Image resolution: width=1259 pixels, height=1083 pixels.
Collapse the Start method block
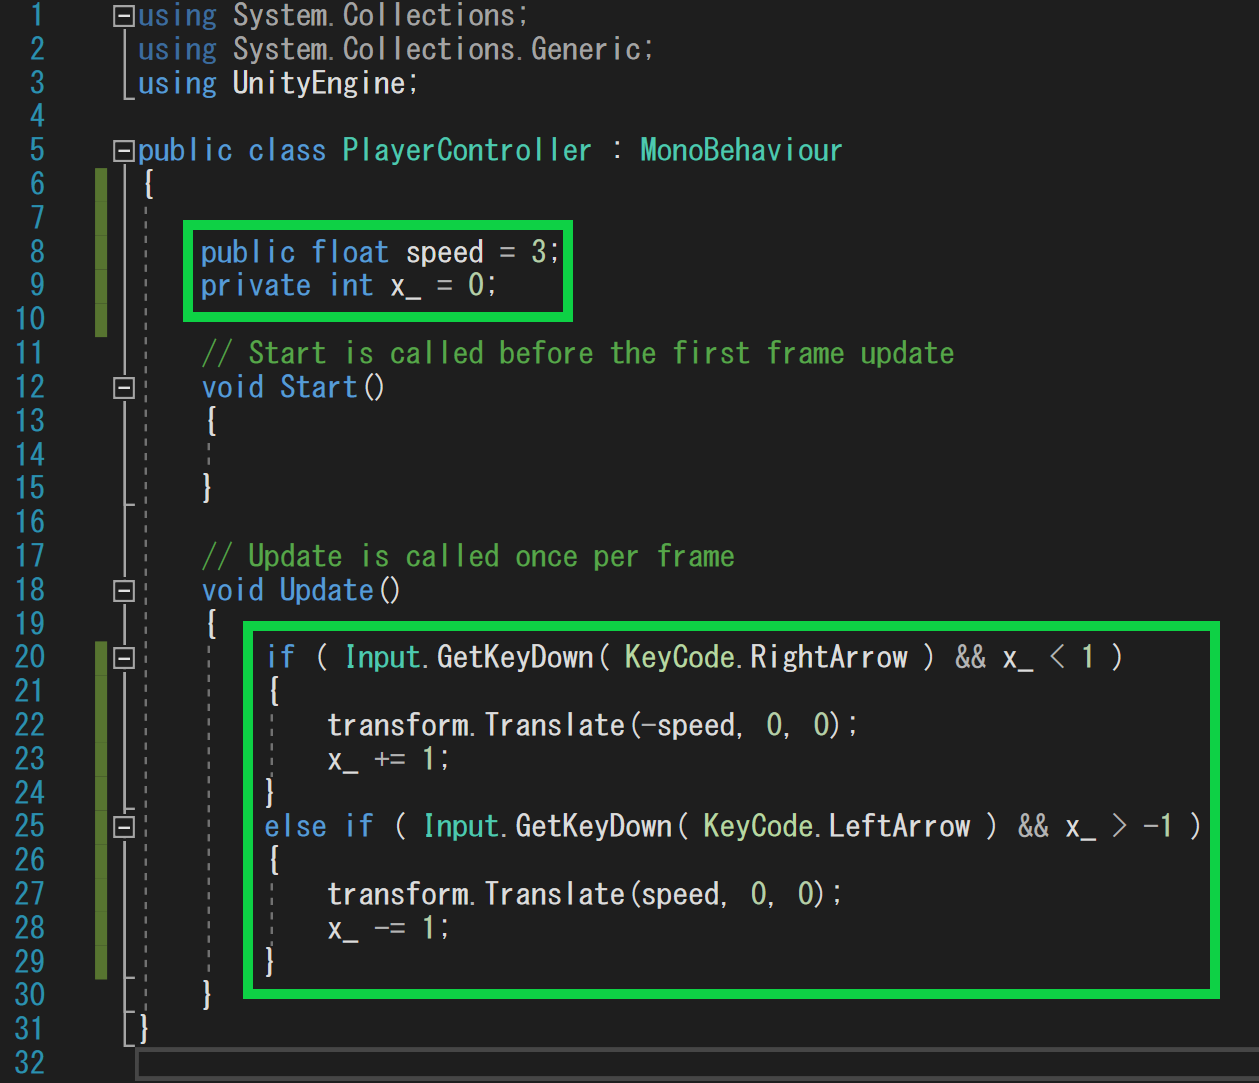[124, 388]
